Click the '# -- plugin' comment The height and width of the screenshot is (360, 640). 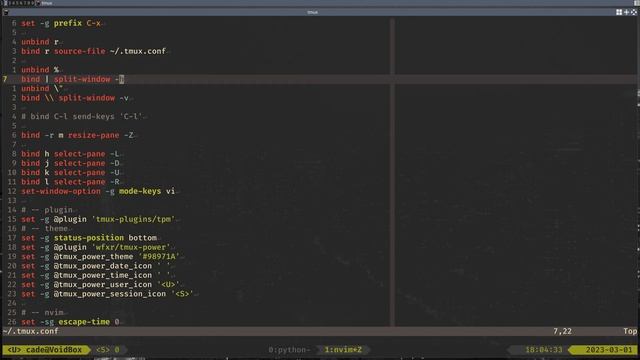click(47, 210)
